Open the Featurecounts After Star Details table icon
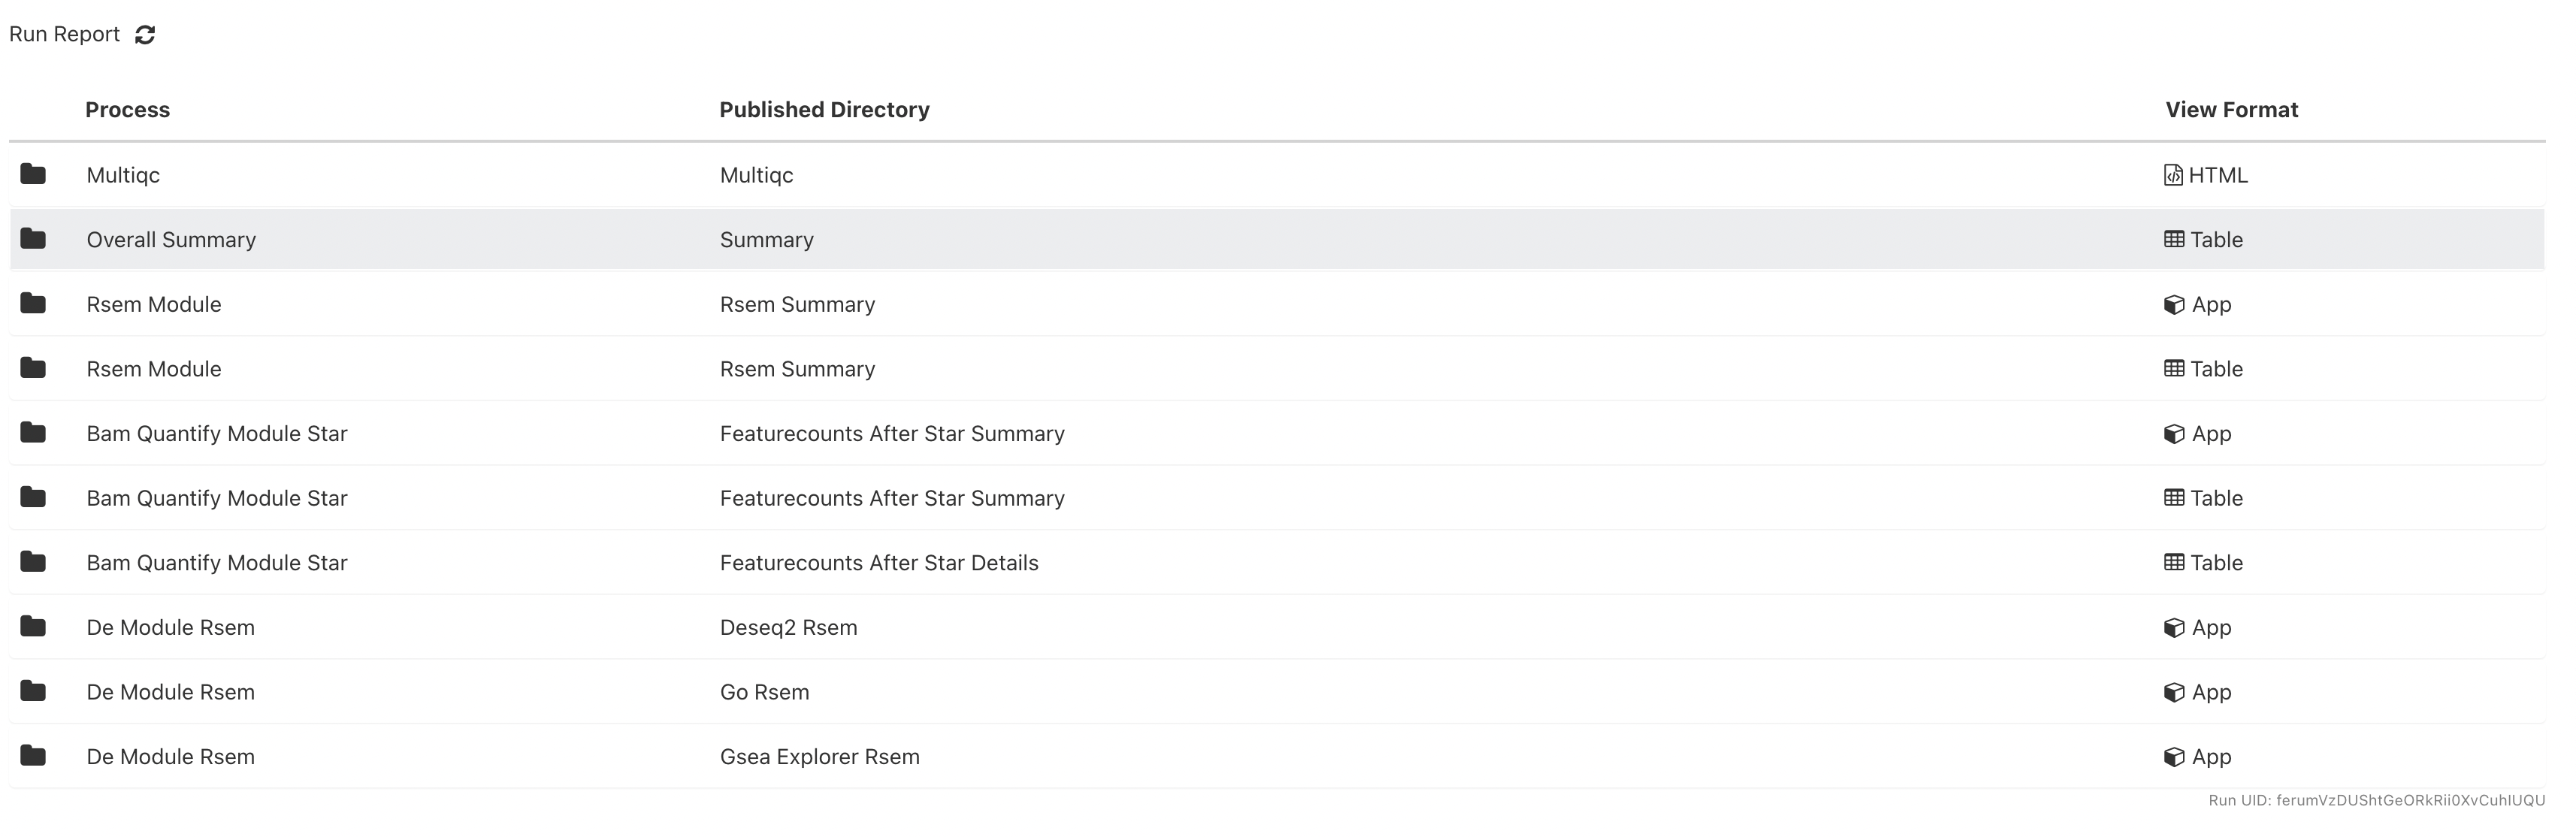The height and width of the screenshot is (837, 2576). [2174, 562]
